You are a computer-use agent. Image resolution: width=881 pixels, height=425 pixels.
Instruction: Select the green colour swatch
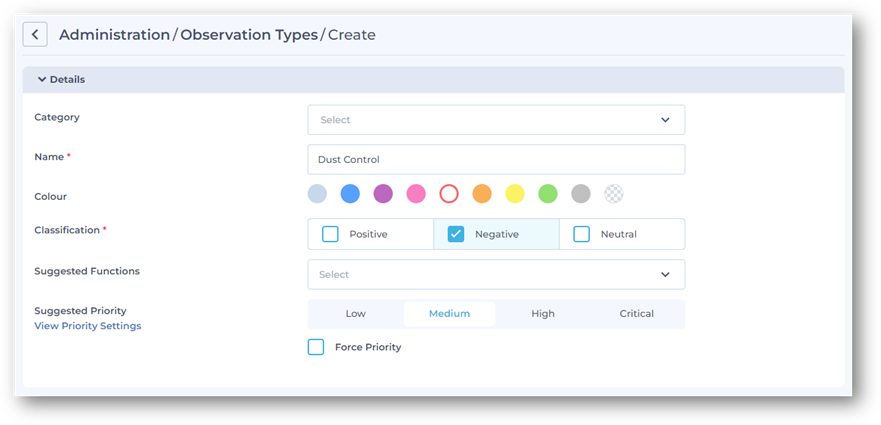(548, 194)
